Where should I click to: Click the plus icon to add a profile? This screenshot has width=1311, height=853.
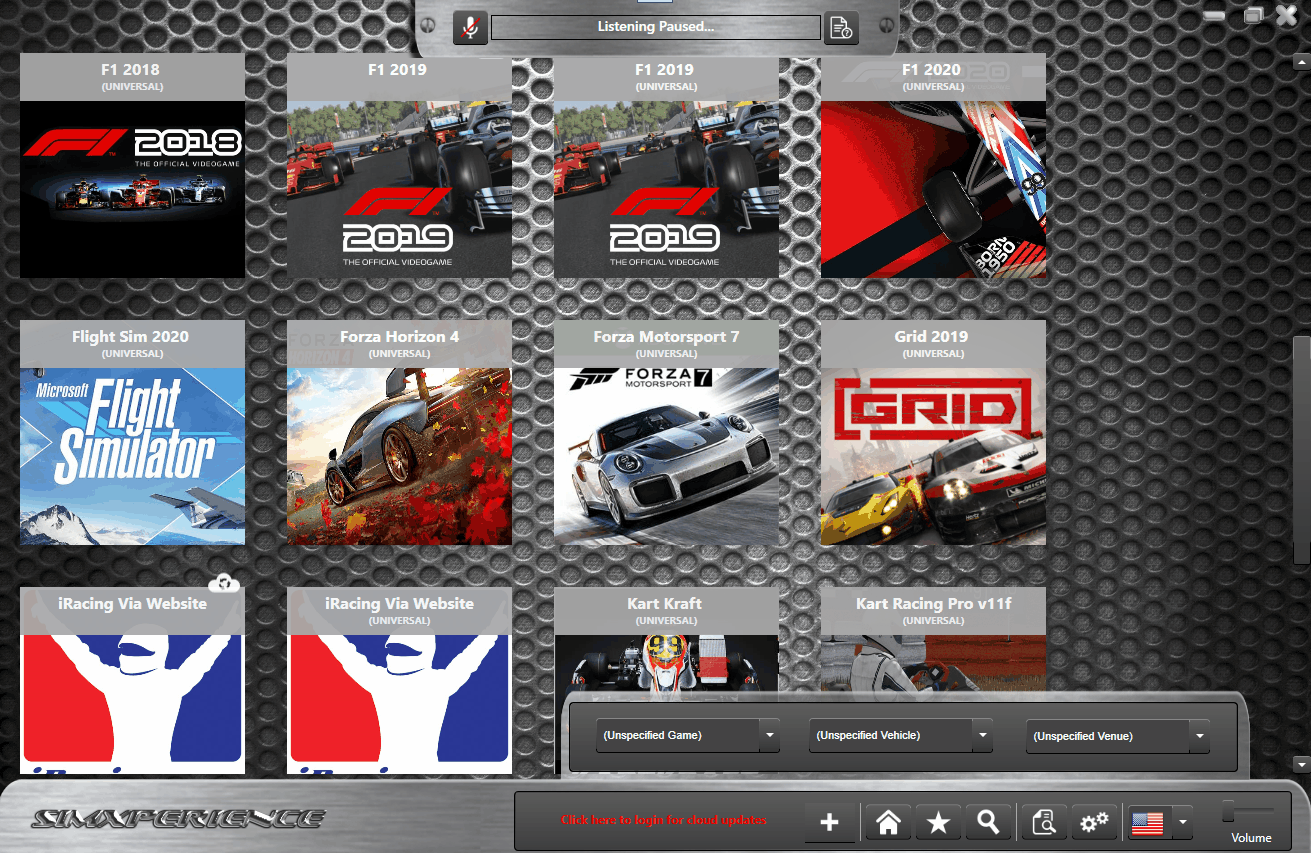tap(829, 821)
